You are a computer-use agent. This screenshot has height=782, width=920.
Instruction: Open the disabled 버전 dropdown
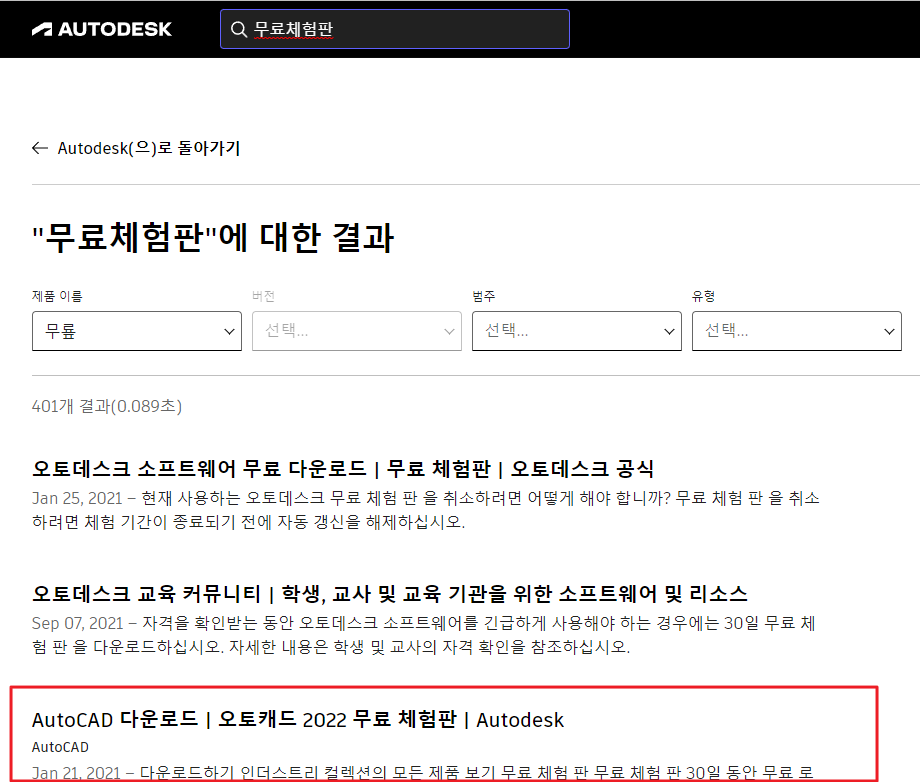coord(357,331)
